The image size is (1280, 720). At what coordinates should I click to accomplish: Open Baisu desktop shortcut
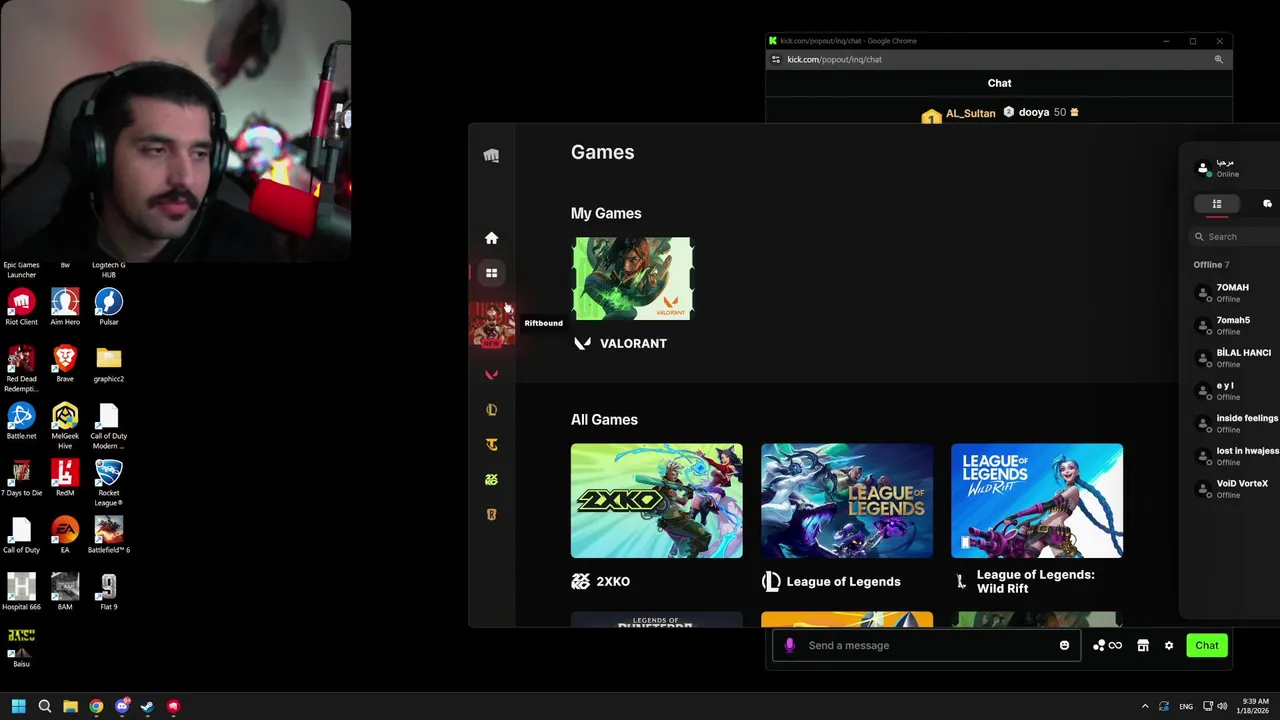point(21,649)
